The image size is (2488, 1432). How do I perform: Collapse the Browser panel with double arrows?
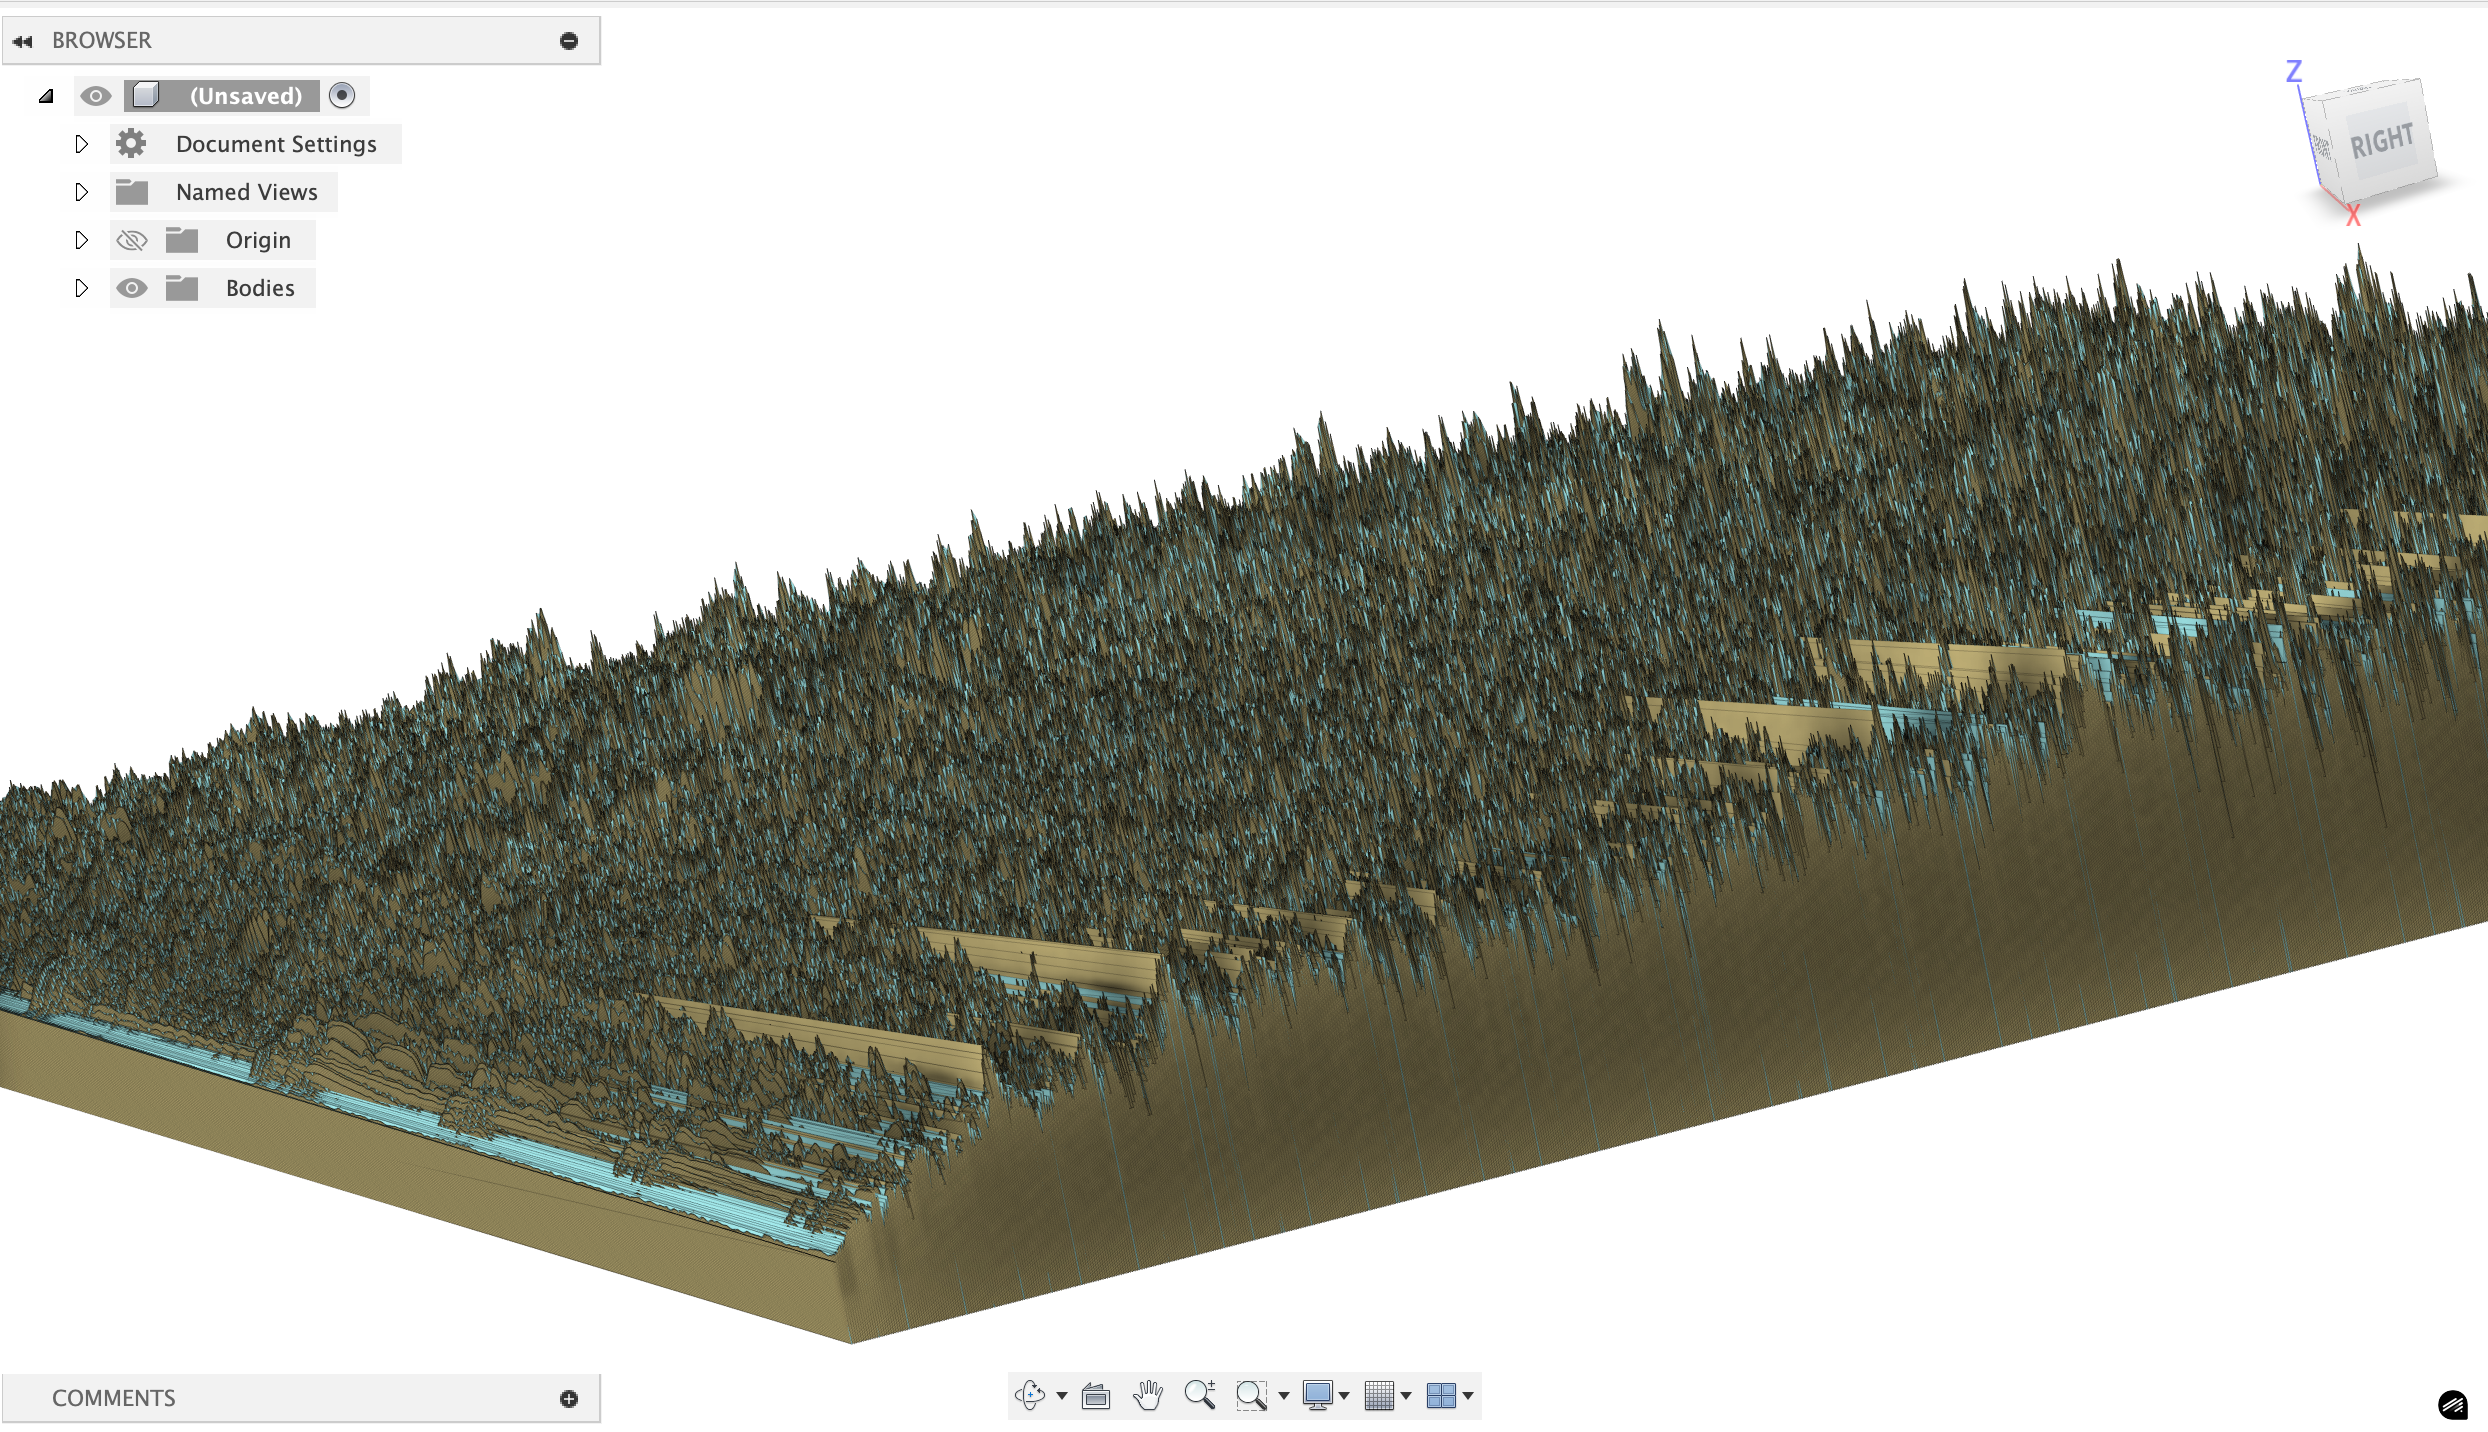(x=23, y=41)
